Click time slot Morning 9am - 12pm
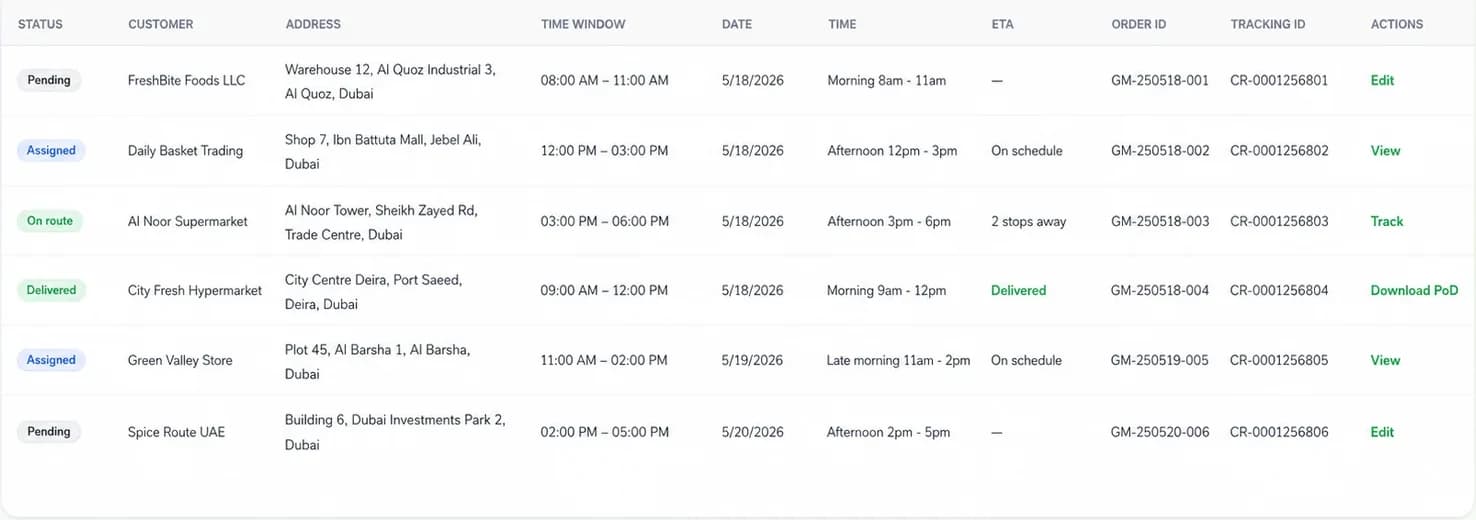Viewport: 1476px width, 520px height. tap(886, 291)
